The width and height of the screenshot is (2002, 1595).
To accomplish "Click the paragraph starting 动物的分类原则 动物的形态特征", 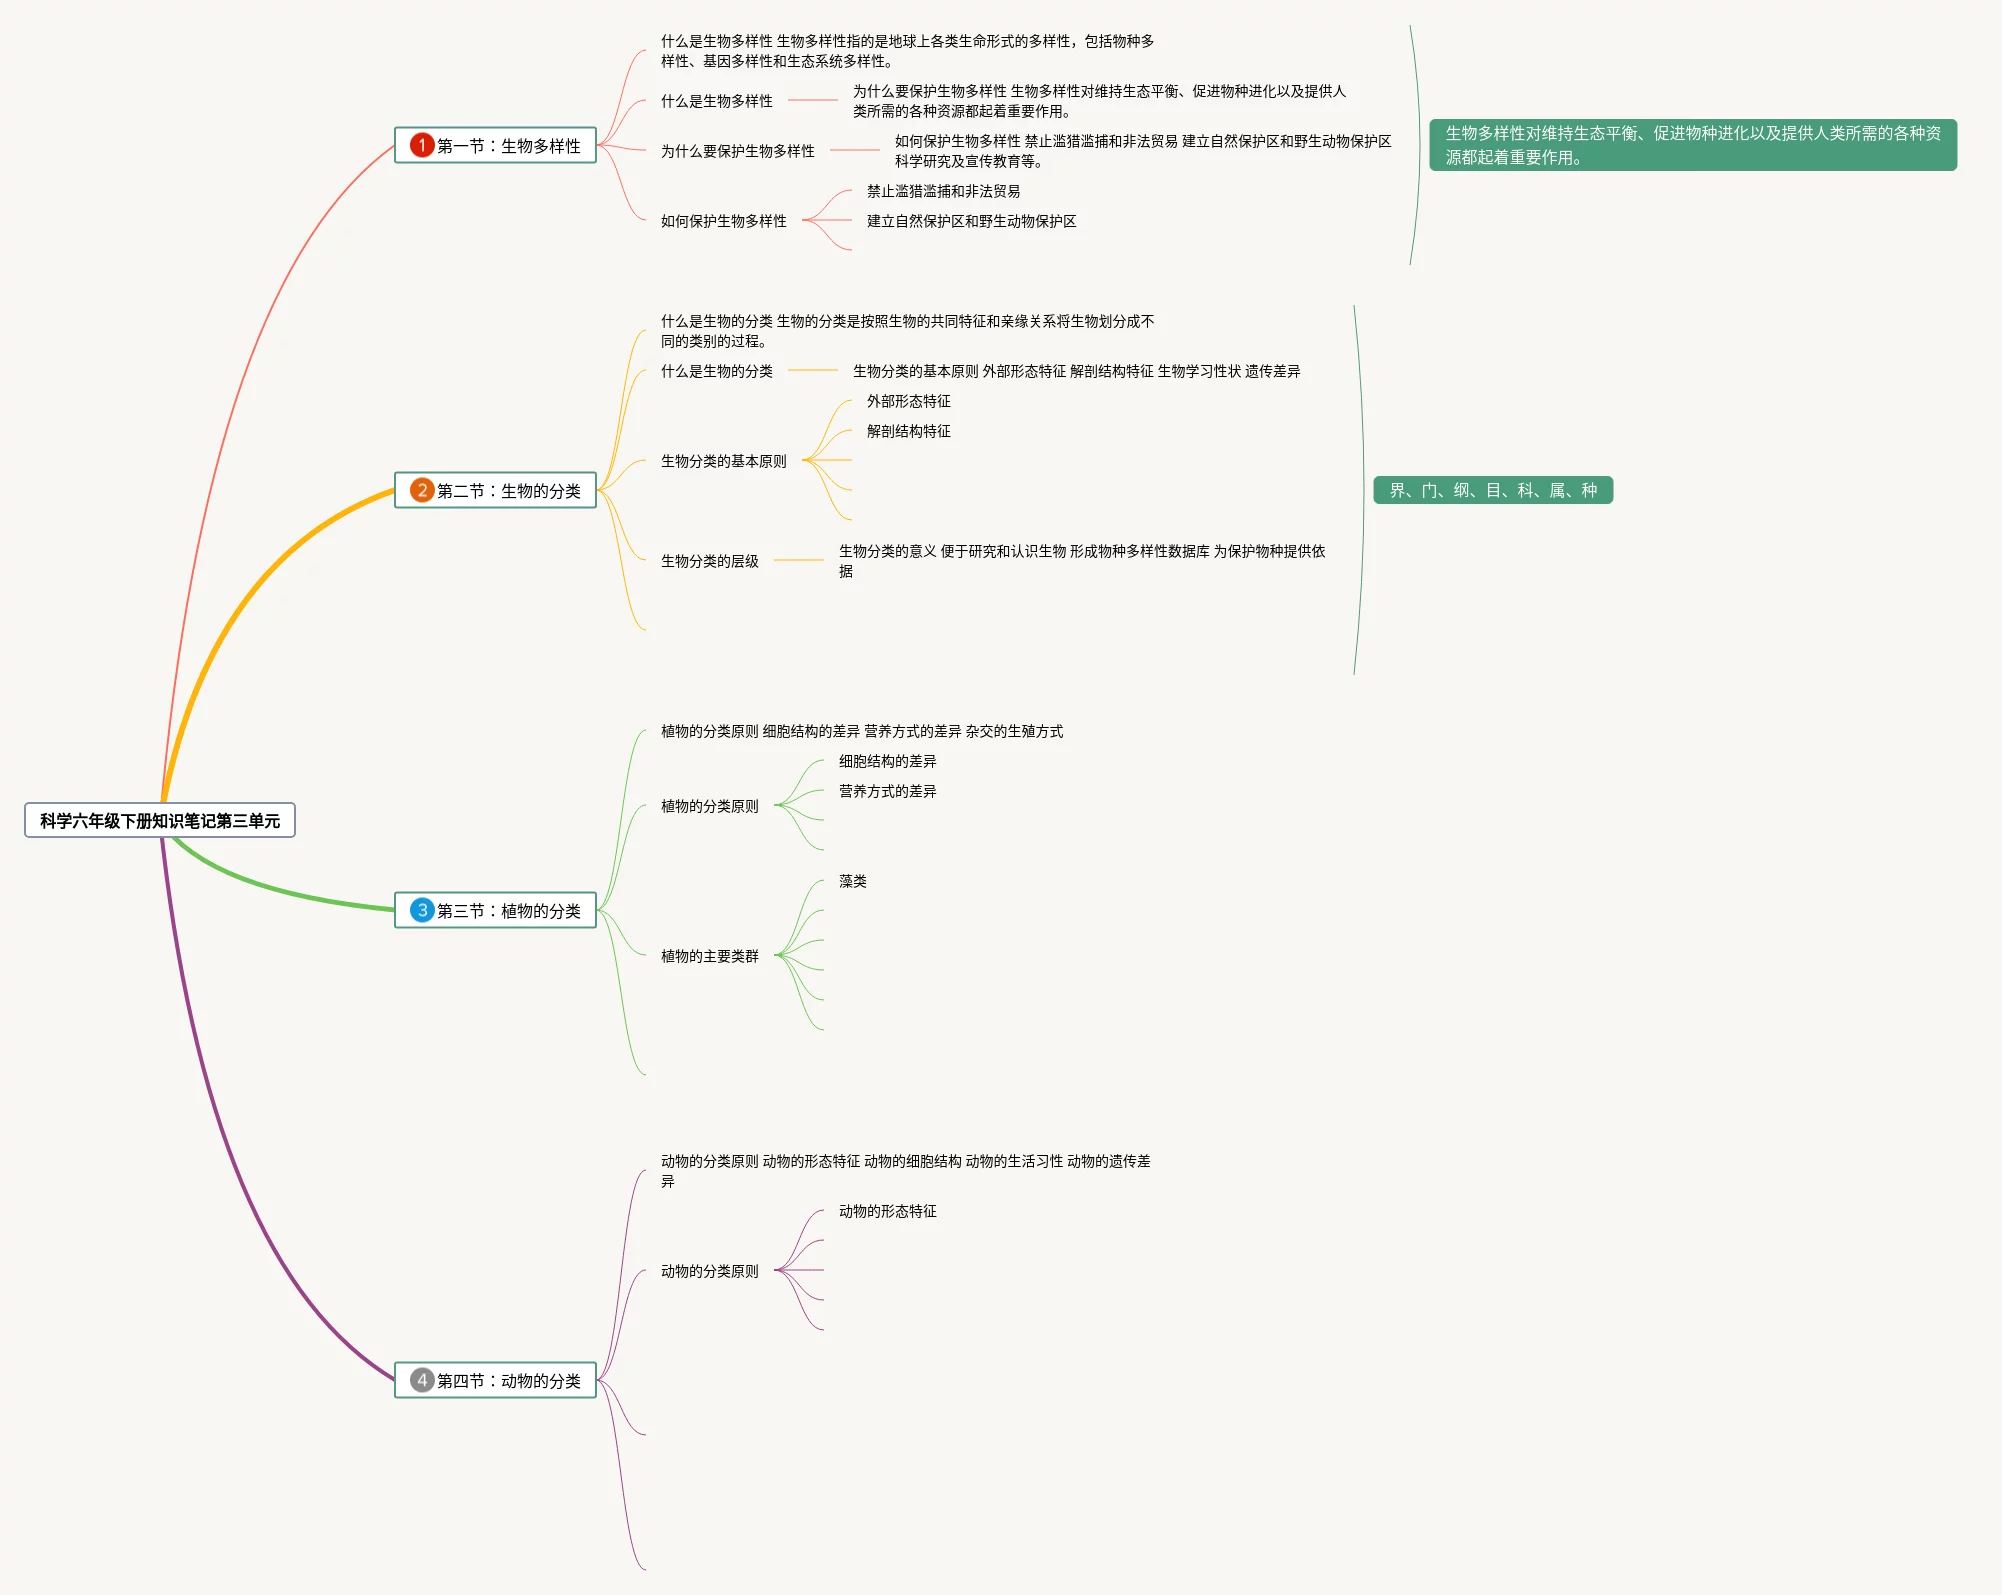I will (x=906, y=1171).
